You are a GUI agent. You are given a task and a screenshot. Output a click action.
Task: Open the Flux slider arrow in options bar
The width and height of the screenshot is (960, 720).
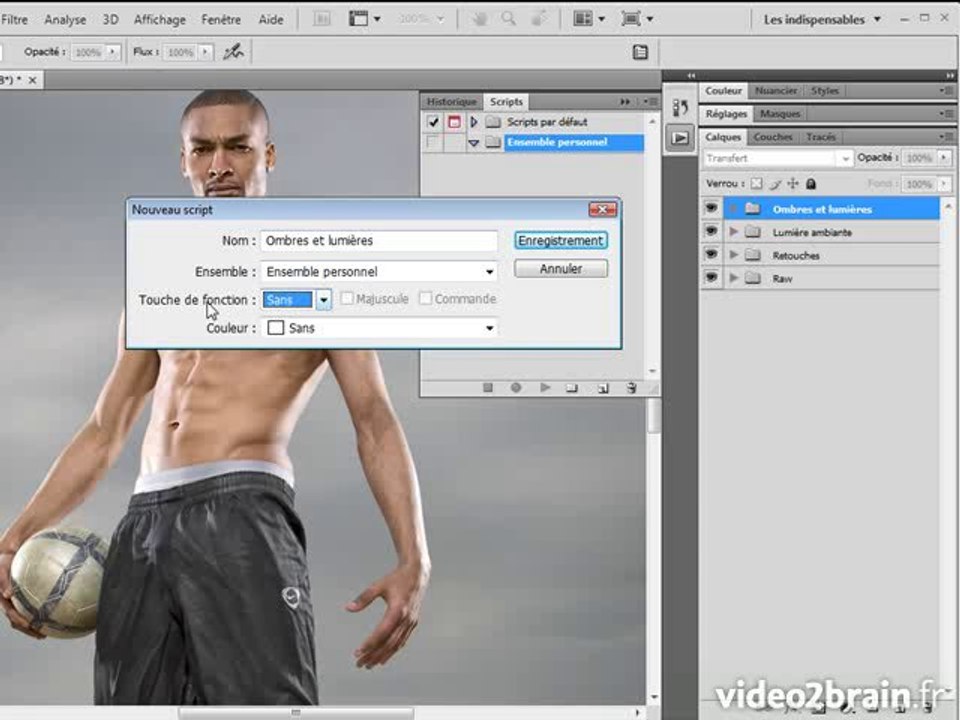point(205,53)
